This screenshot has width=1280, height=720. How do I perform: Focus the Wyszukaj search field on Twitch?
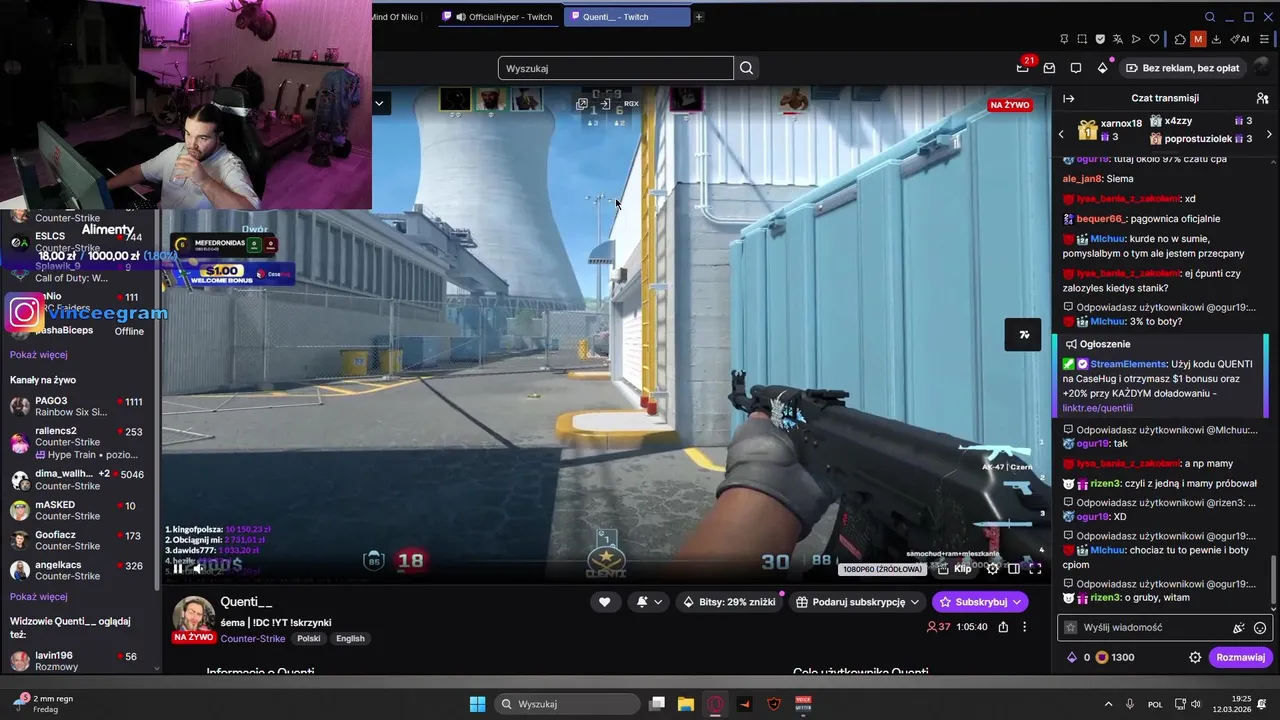[x=616, y=68]
